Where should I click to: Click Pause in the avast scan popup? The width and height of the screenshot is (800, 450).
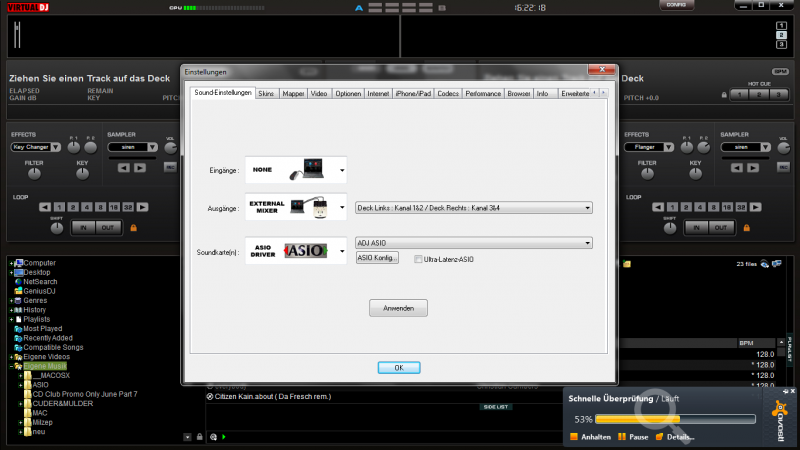(633, 437)
